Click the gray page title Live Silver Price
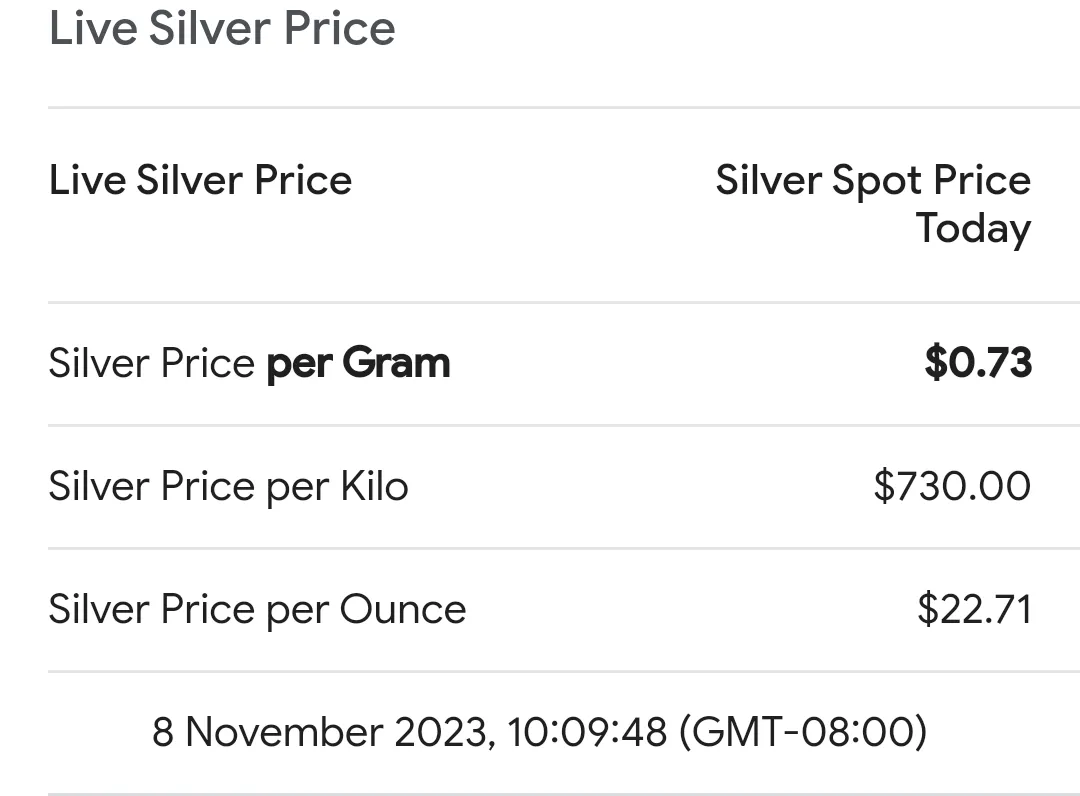The image size is (1080, 796). click(222, 28)
